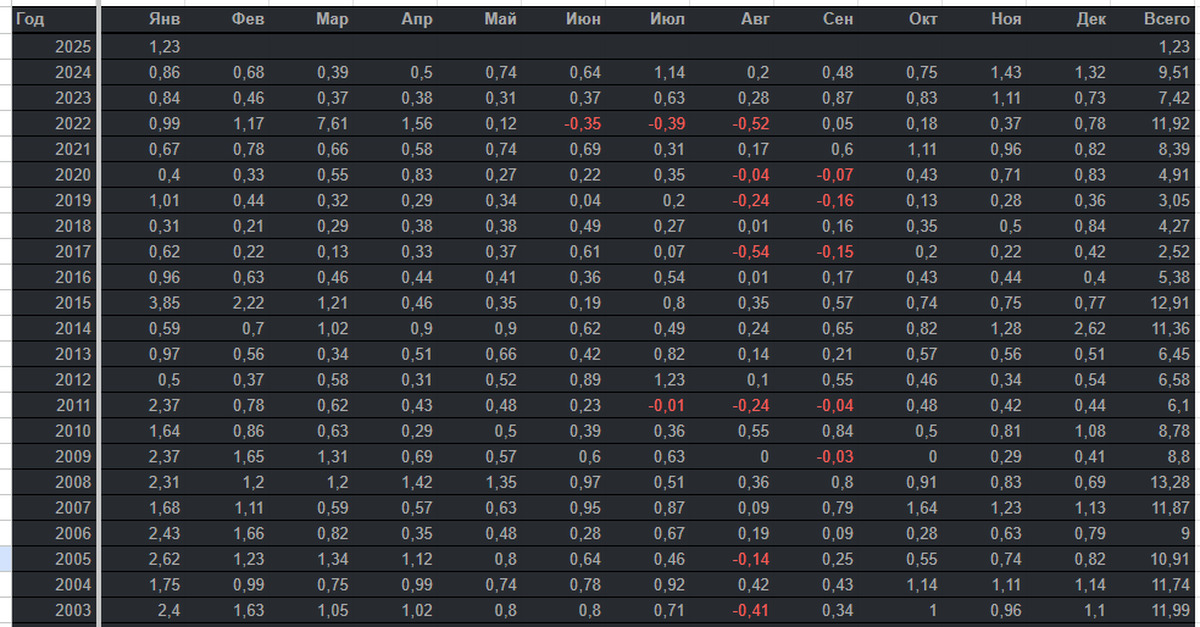Select September 2009 negative value -0,03
This screenshot has width=1200, height=627.
834,456
